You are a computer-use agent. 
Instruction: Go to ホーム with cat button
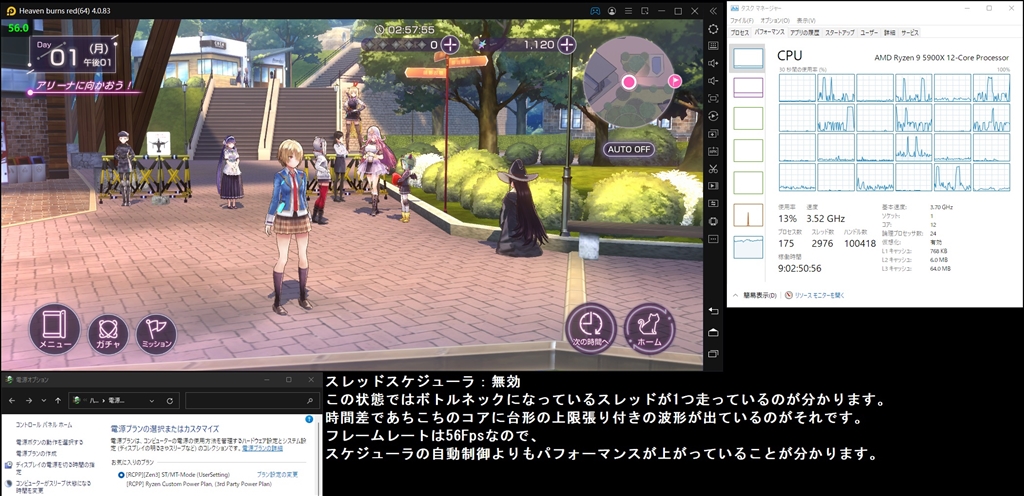coord(649,328)
